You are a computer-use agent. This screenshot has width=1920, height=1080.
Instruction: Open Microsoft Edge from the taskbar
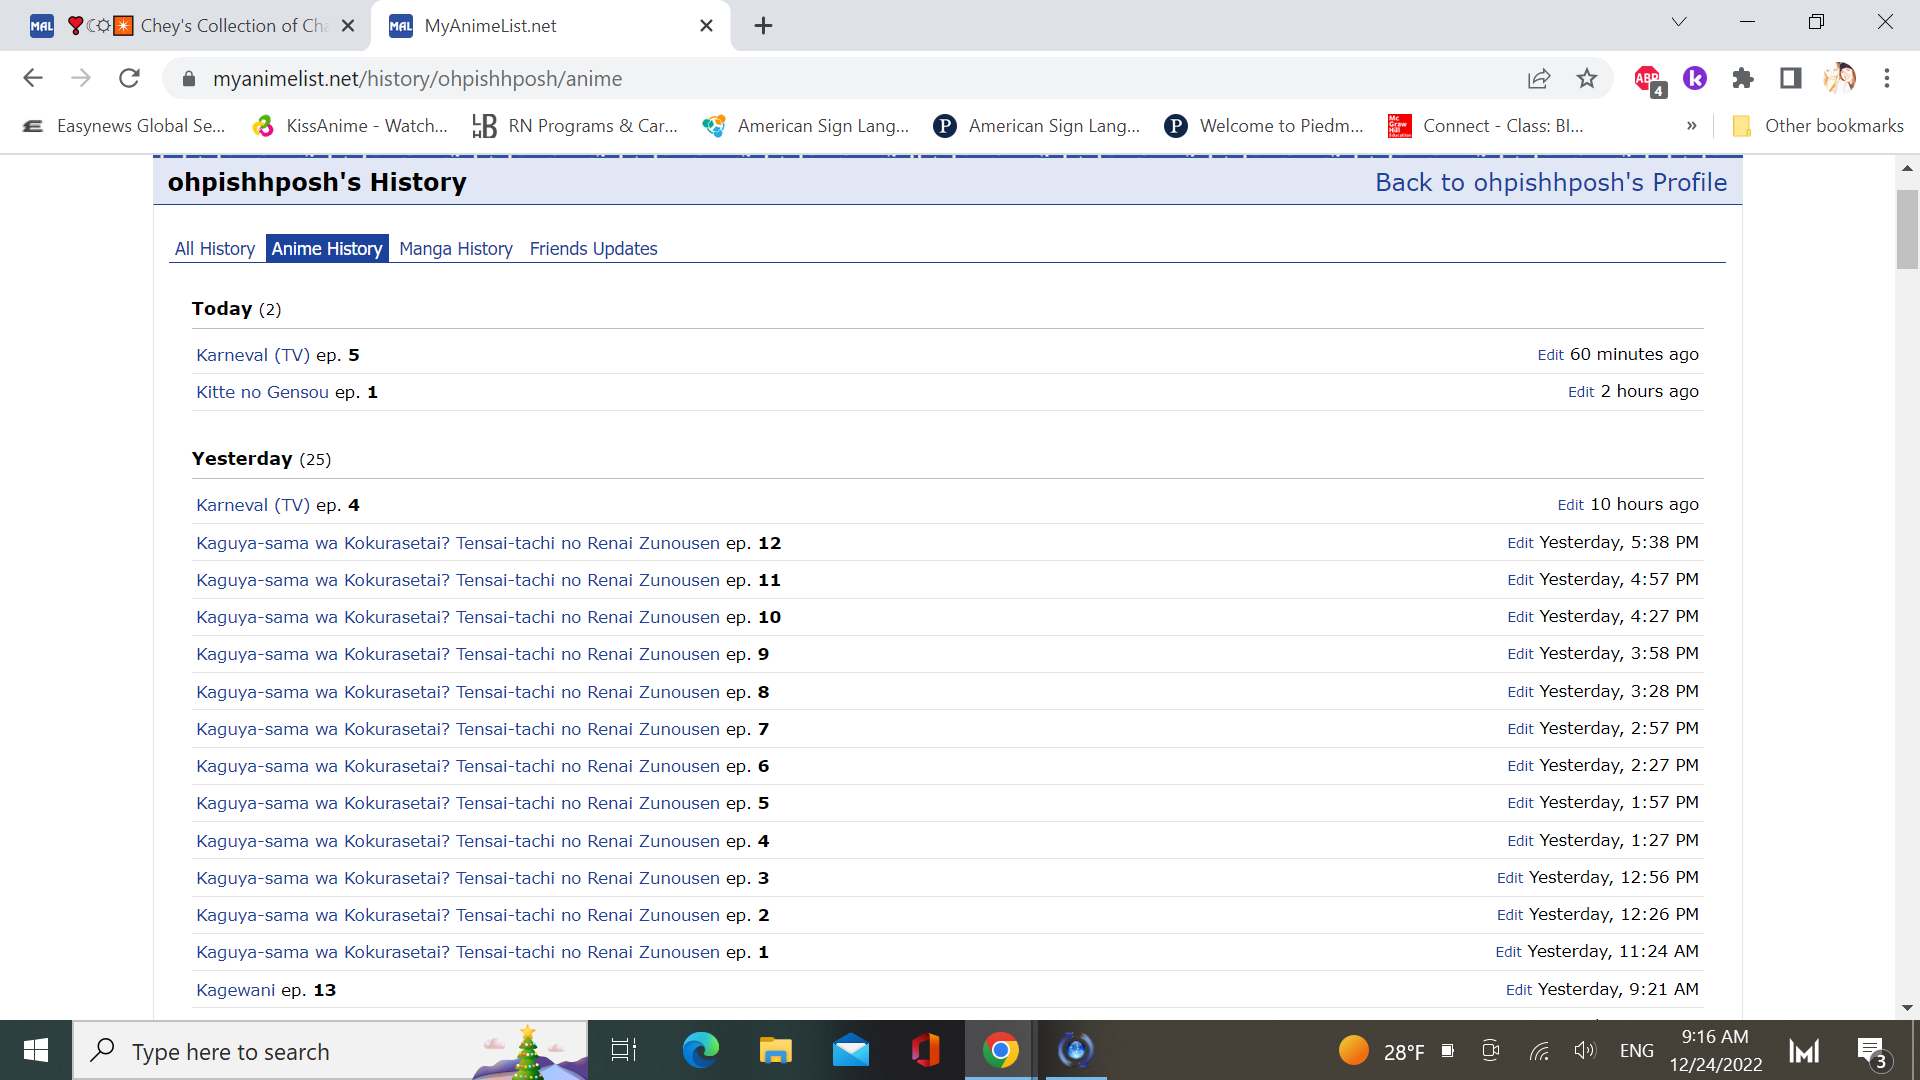click(700, 1050)
